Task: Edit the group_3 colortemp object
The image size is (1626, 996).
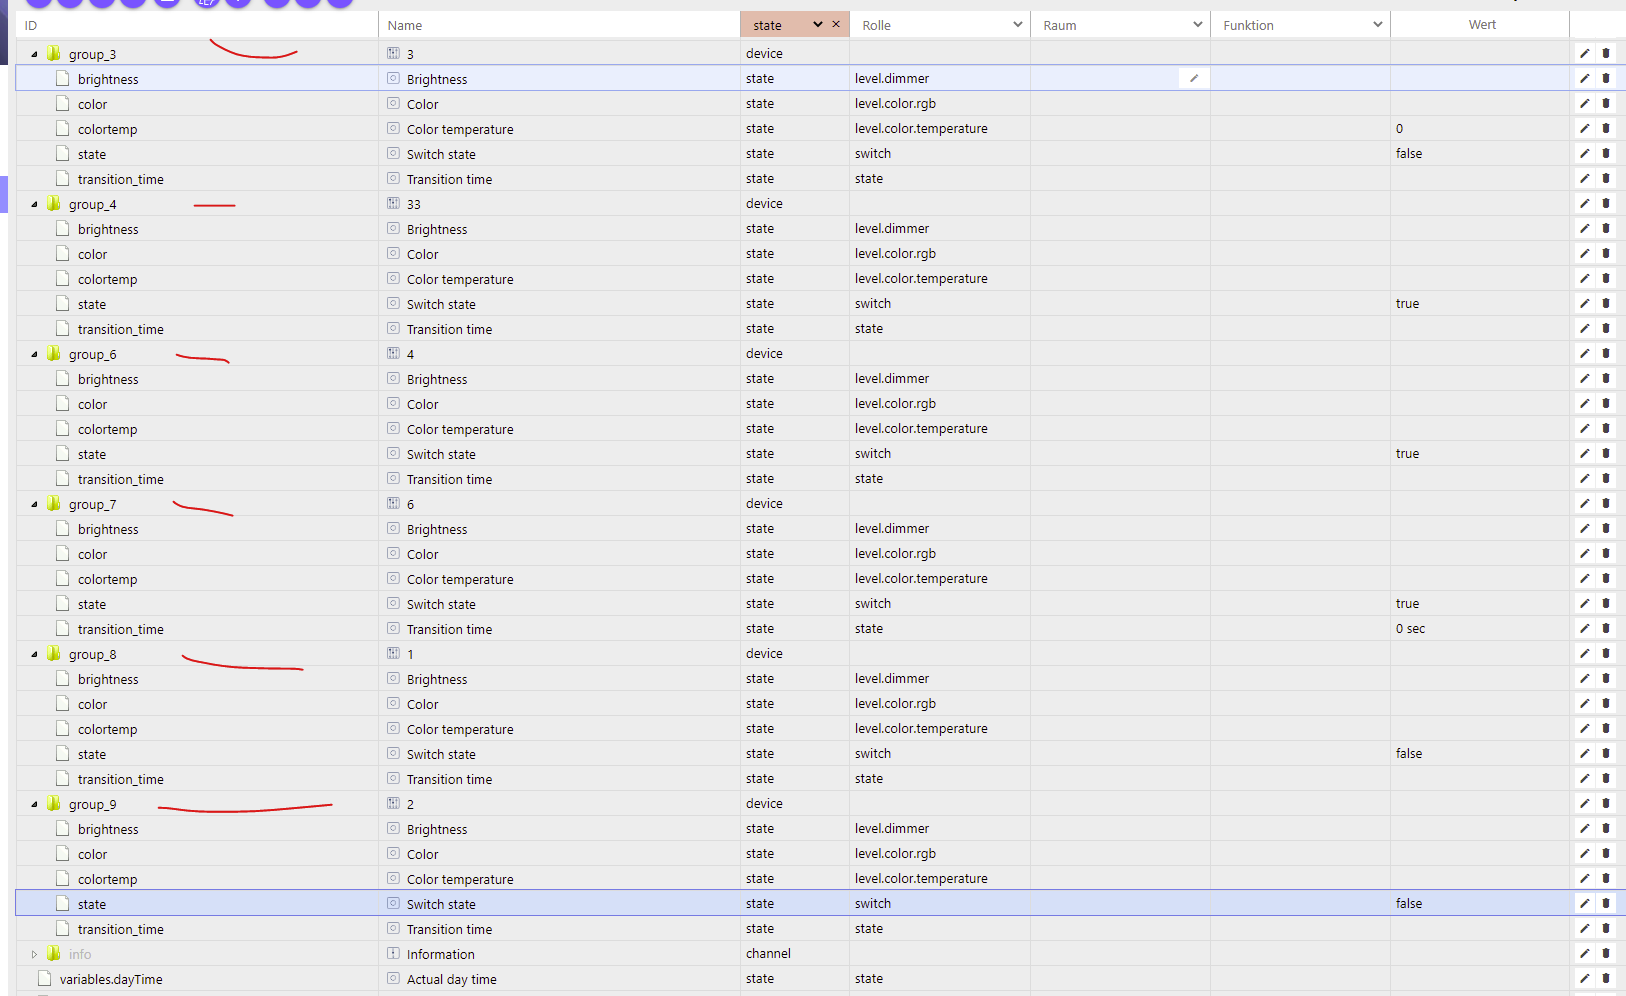Action: coord(1584,128)
